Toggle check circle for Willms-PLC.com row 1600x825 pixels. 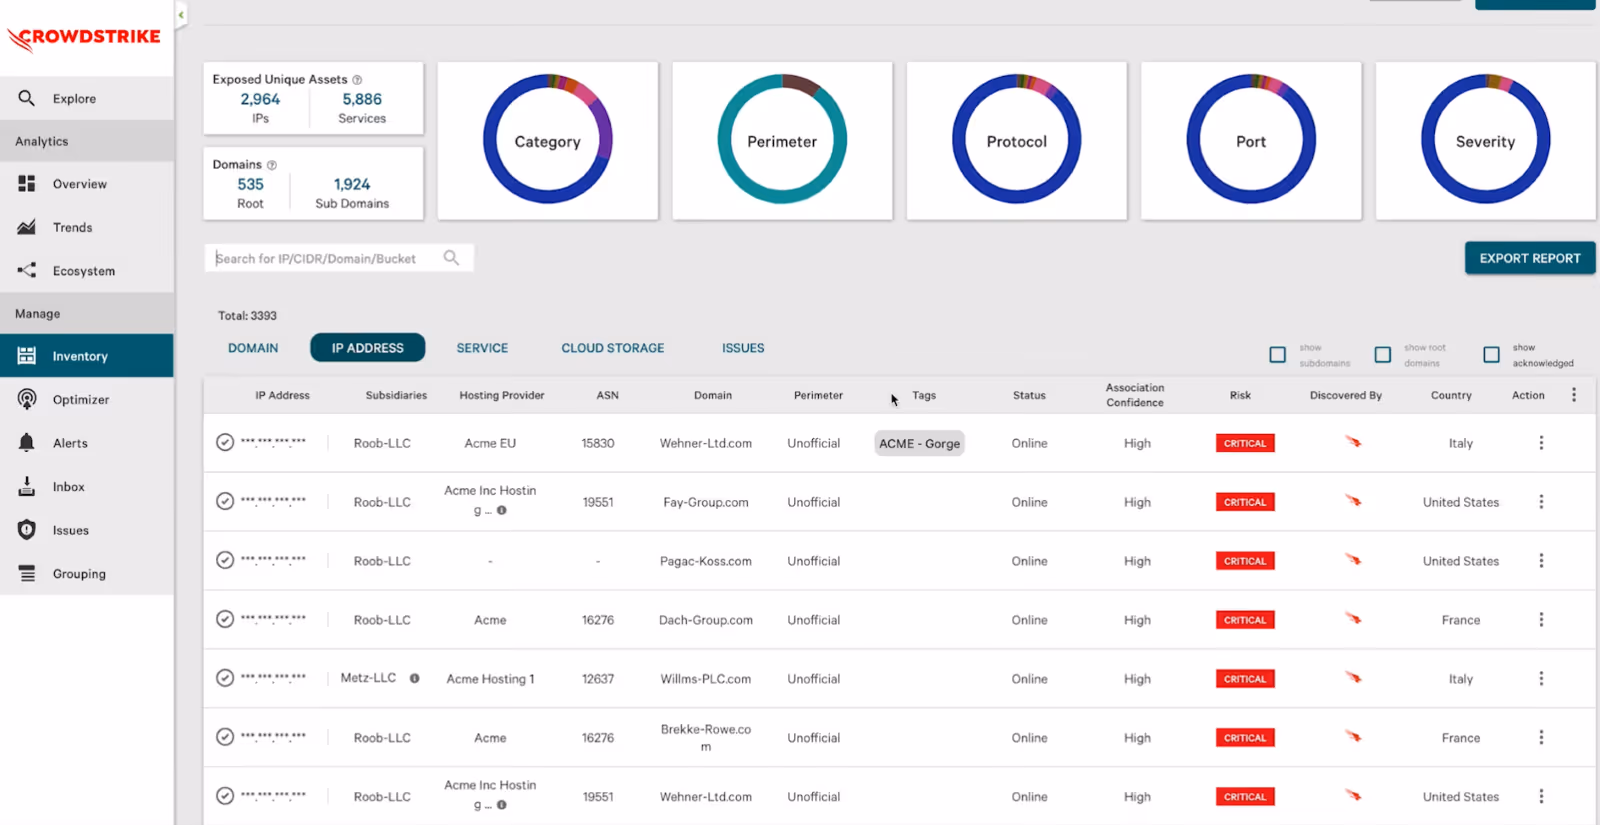[225, 678]
